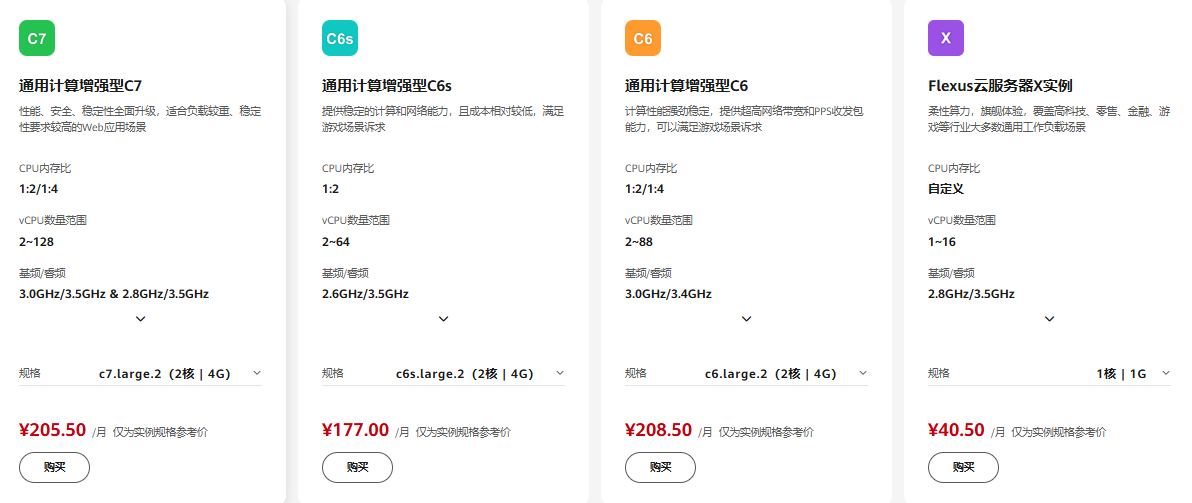
Task: Expand more details on the C6 card
Action: [x=747, y=319]
